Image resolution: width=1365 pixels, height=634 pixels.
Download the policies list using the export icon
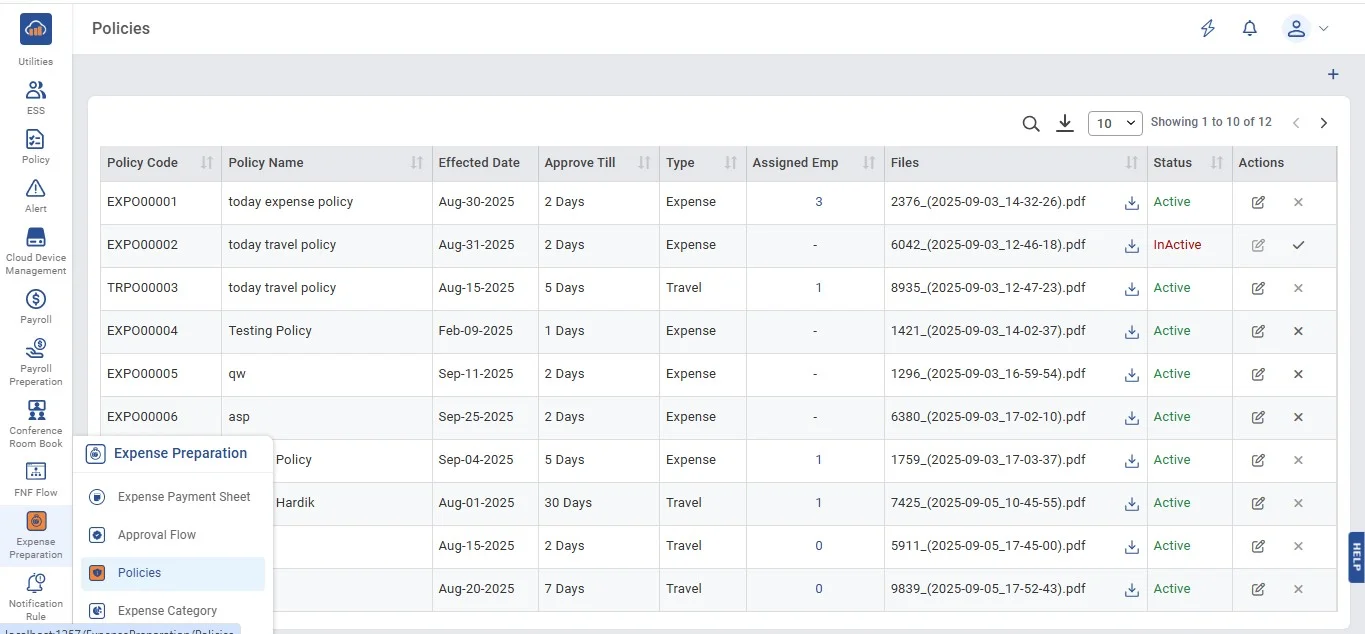point(1065,123)
